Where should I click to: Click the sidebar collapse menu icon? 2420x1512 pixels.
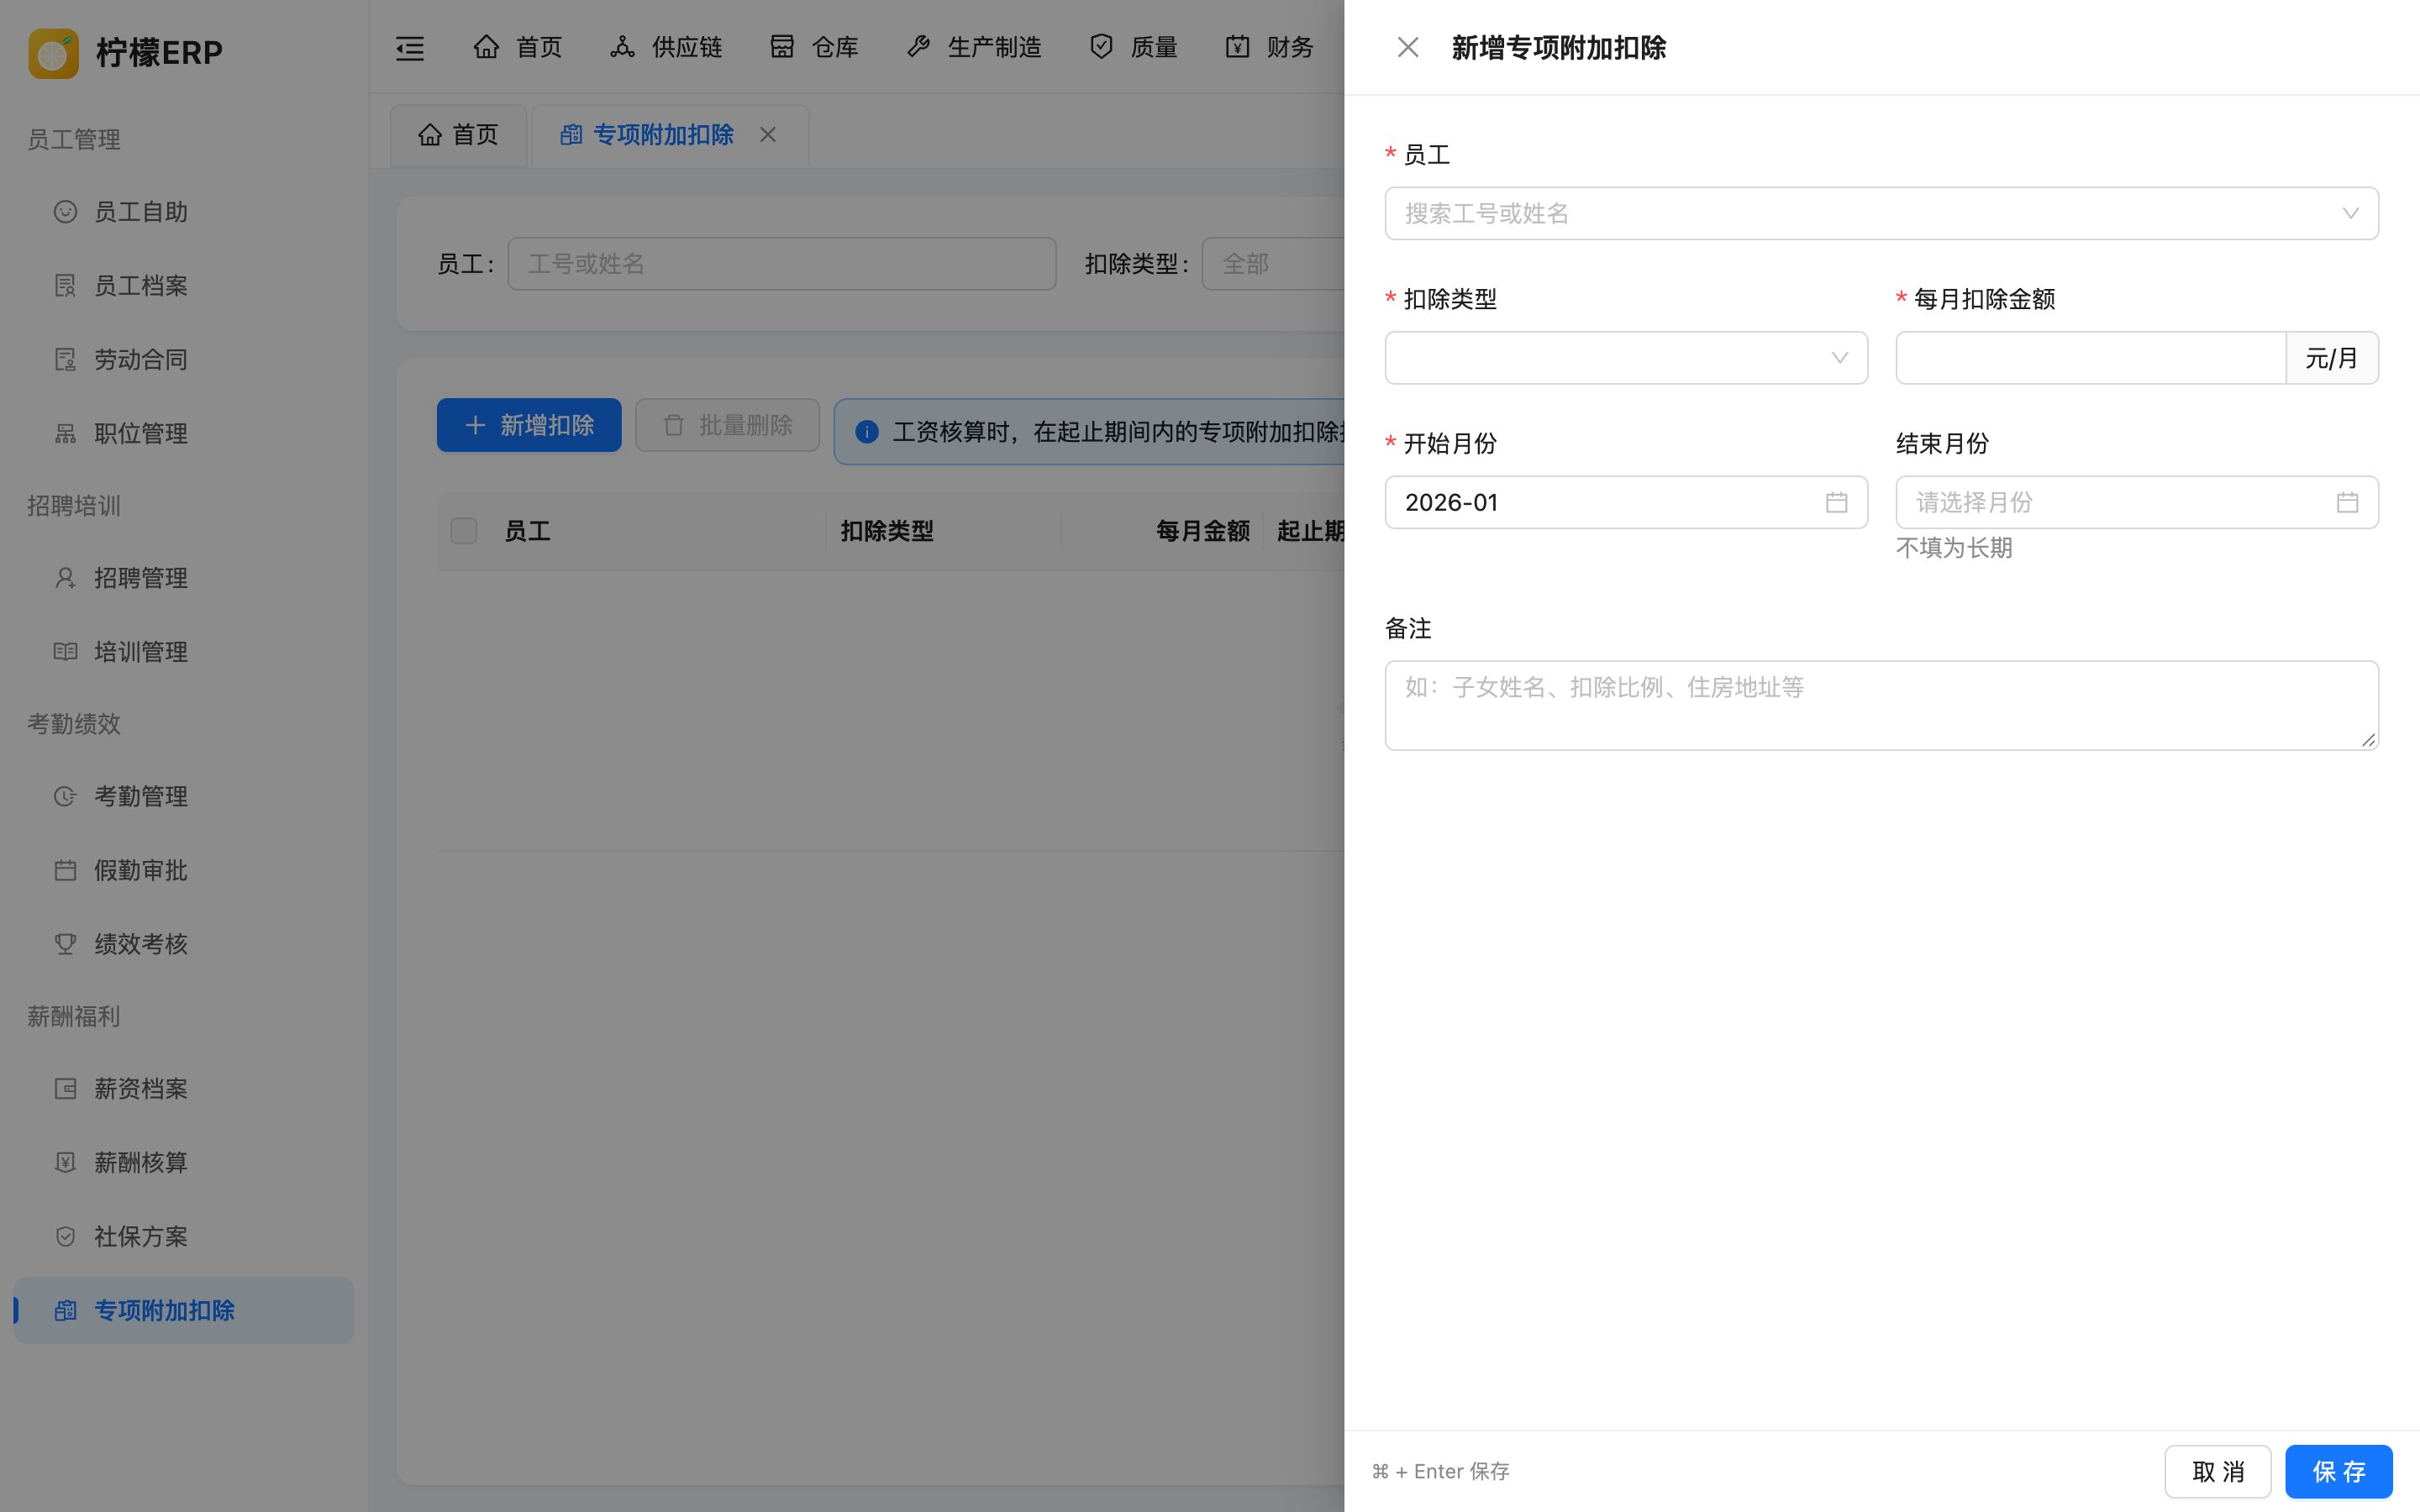tap(410, 48)
